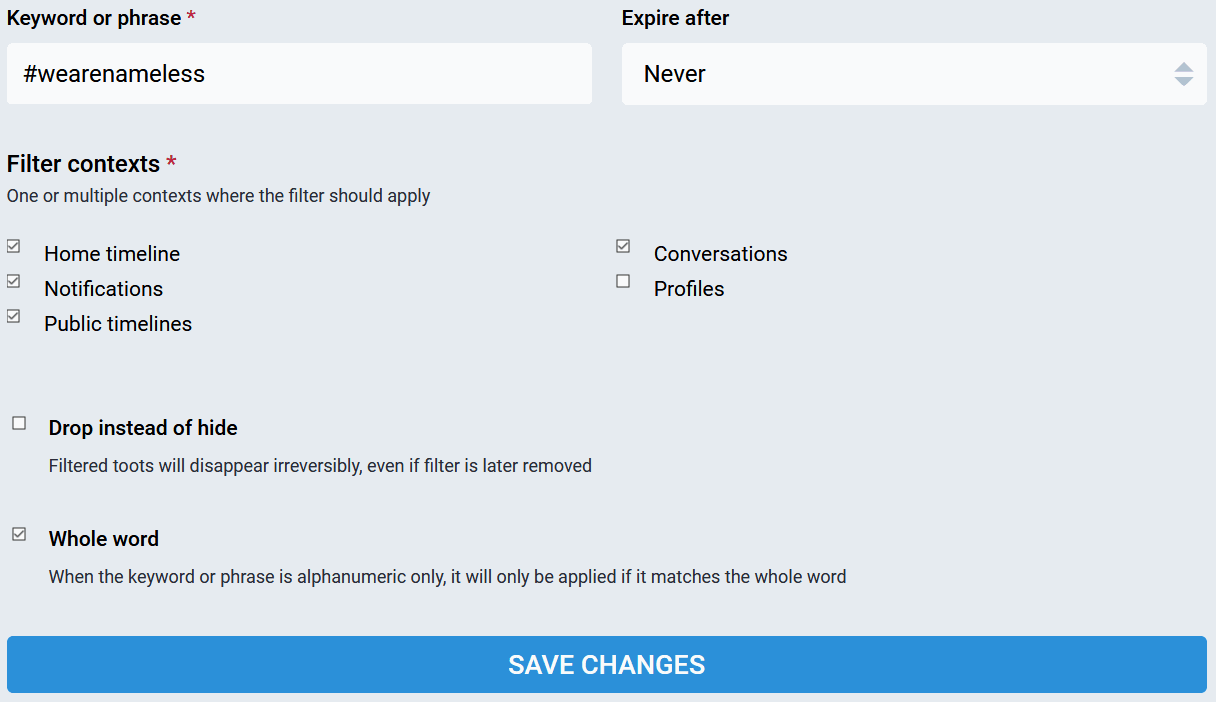Toggle the Conversations checkbox off
1216x702 pixels.
(x=623, y=246)
